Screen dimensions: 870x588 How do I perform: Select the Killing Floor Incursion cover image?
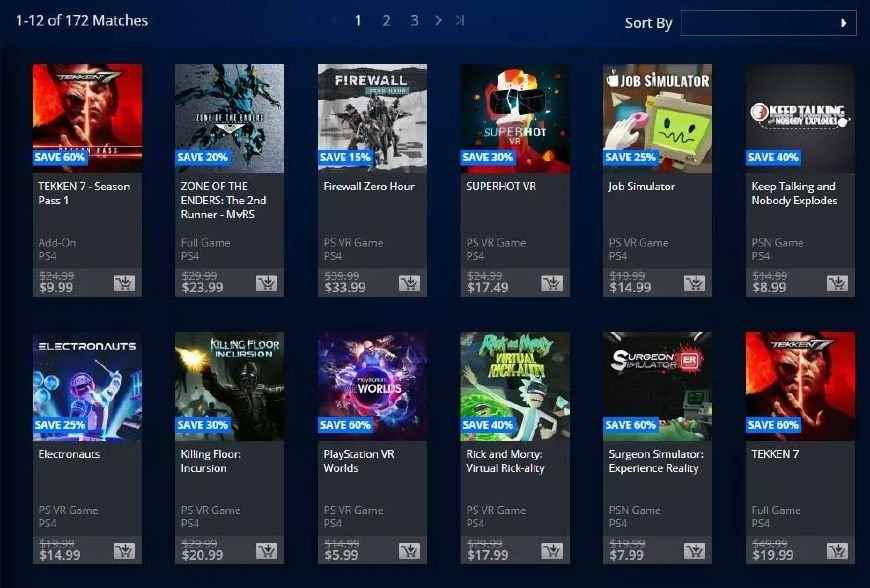229,386
